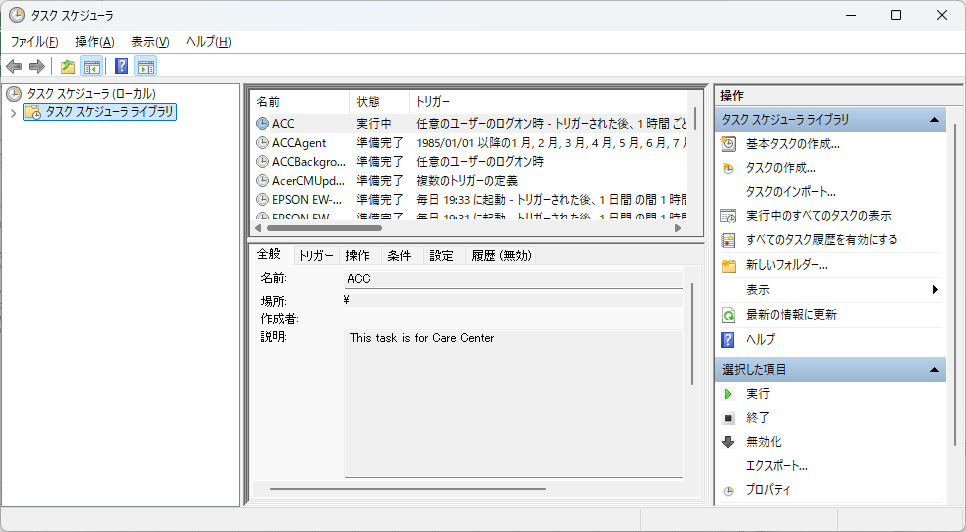
Task: Click the 実行中 status cell of ACC
Action: 373,124
